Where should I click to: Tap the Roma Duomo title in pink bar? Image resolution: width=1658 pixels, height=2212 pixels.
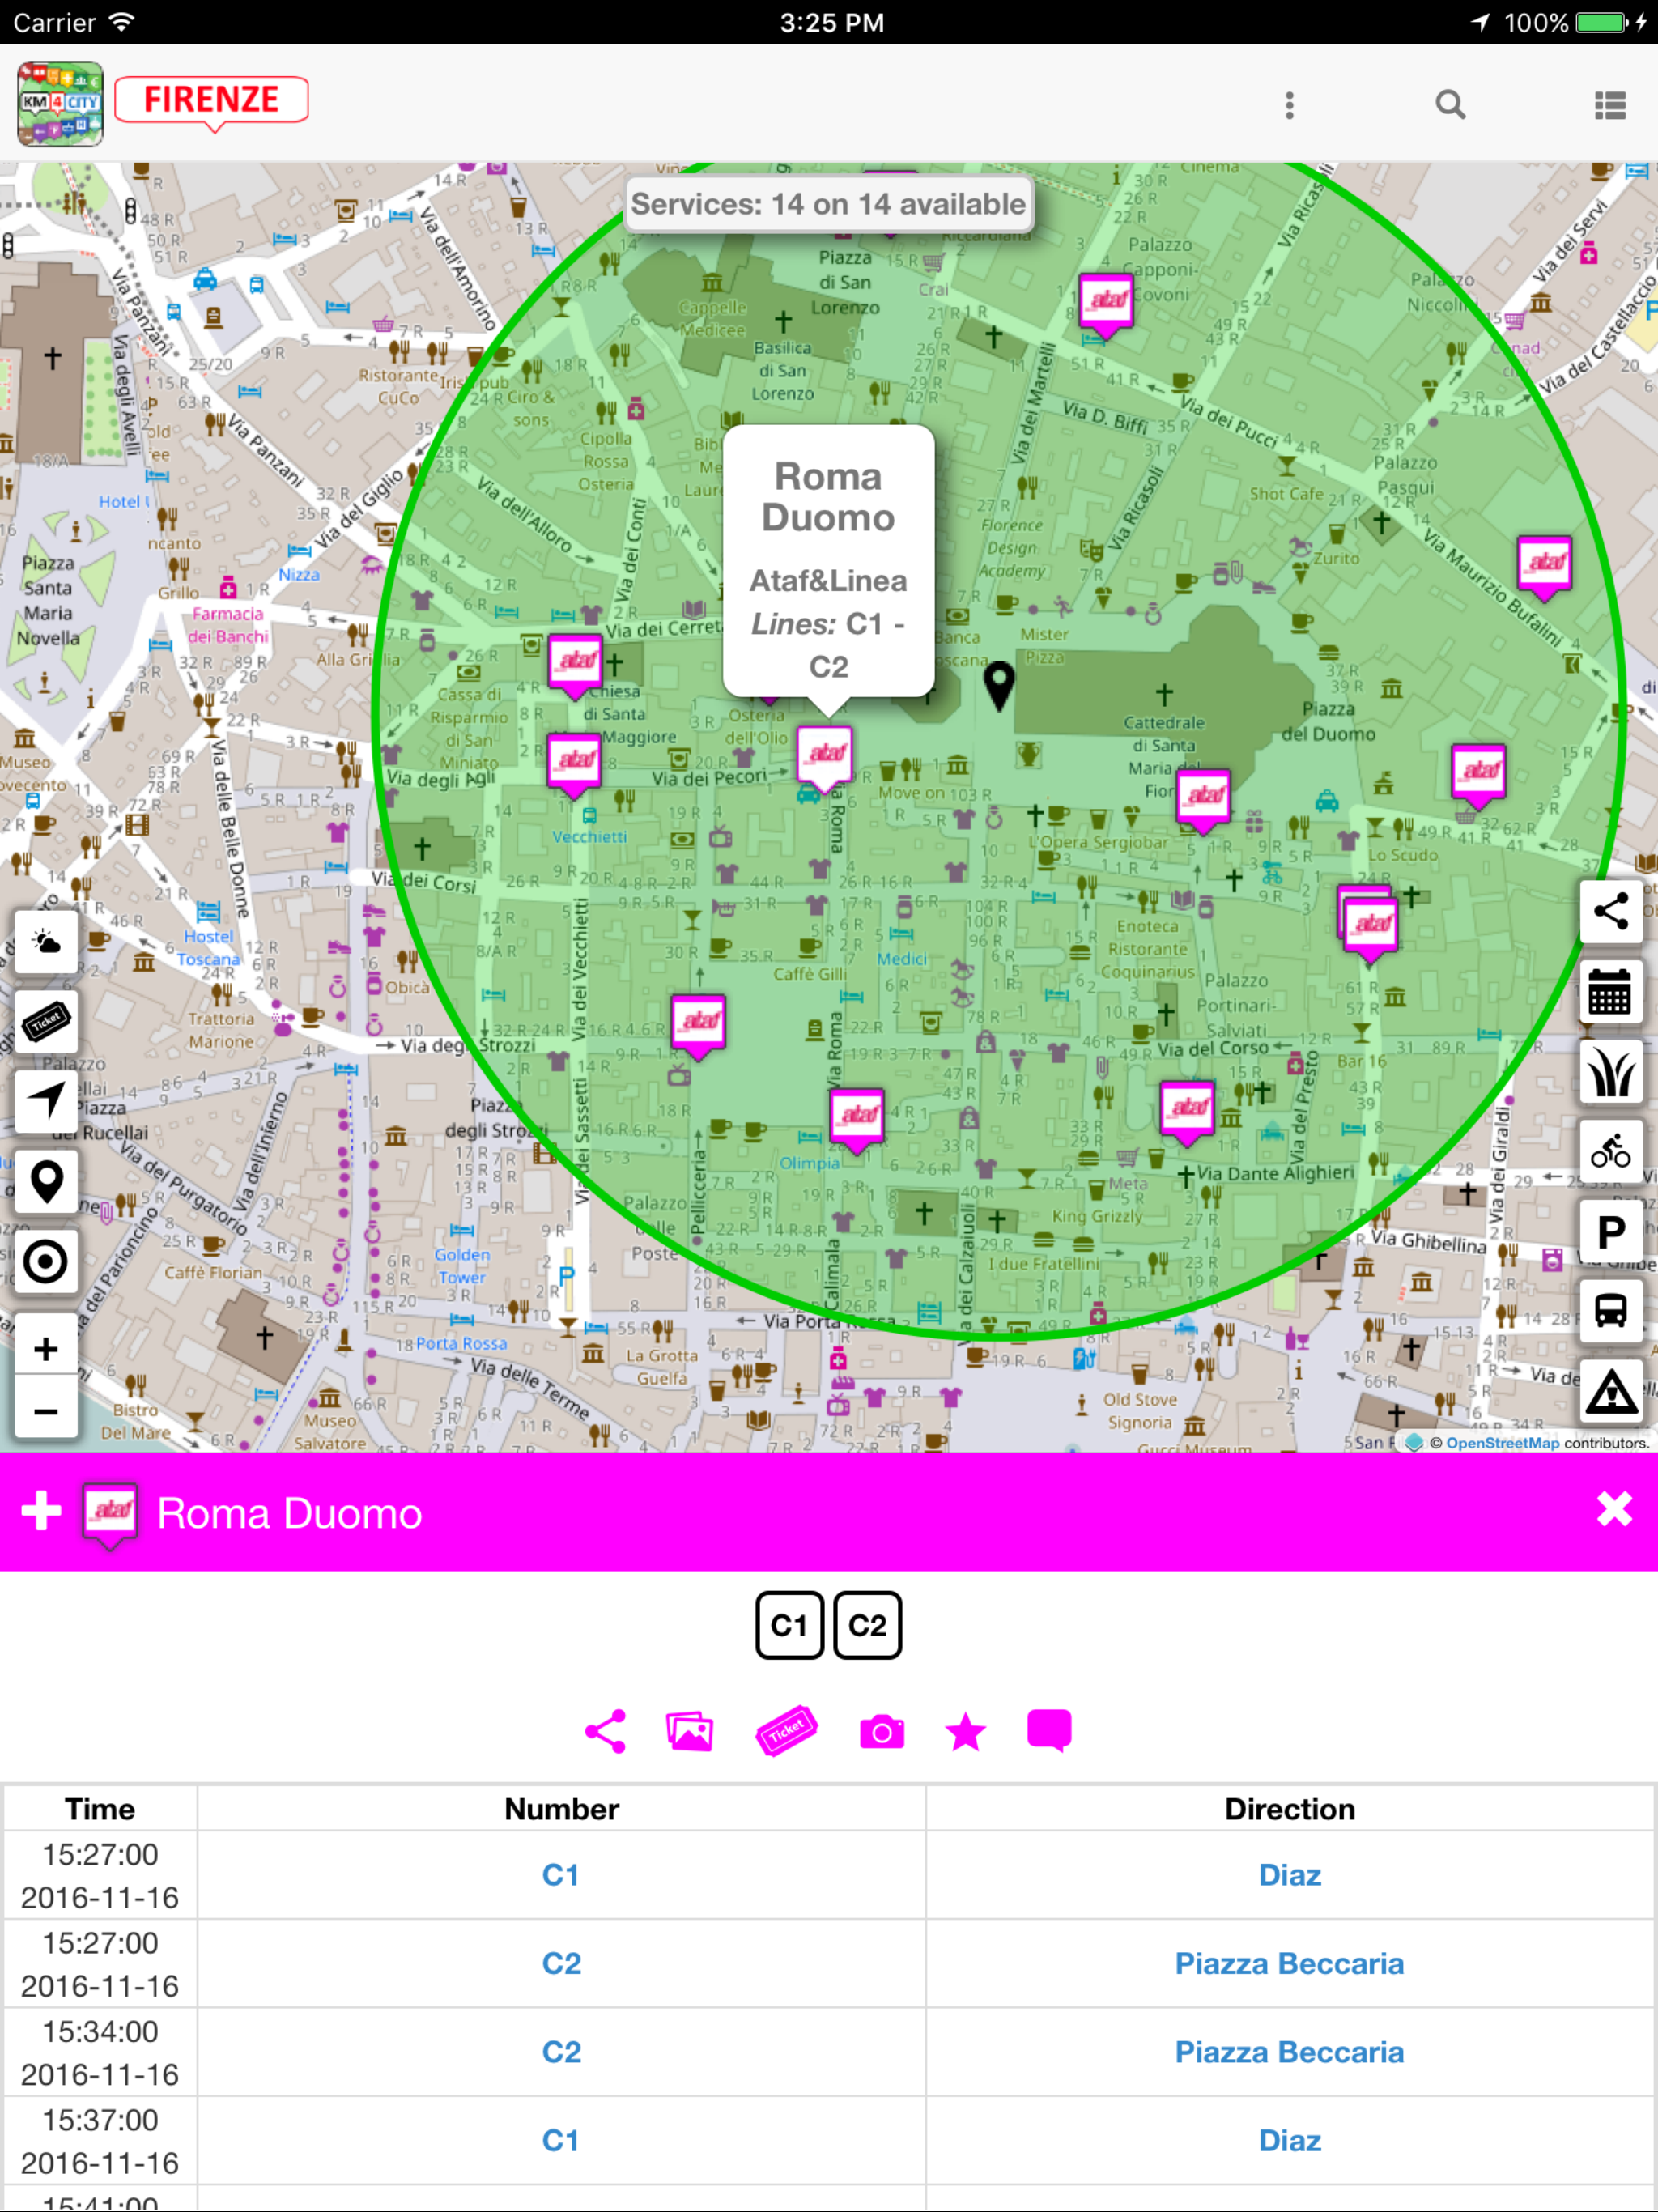click(x=290, y=1513)
